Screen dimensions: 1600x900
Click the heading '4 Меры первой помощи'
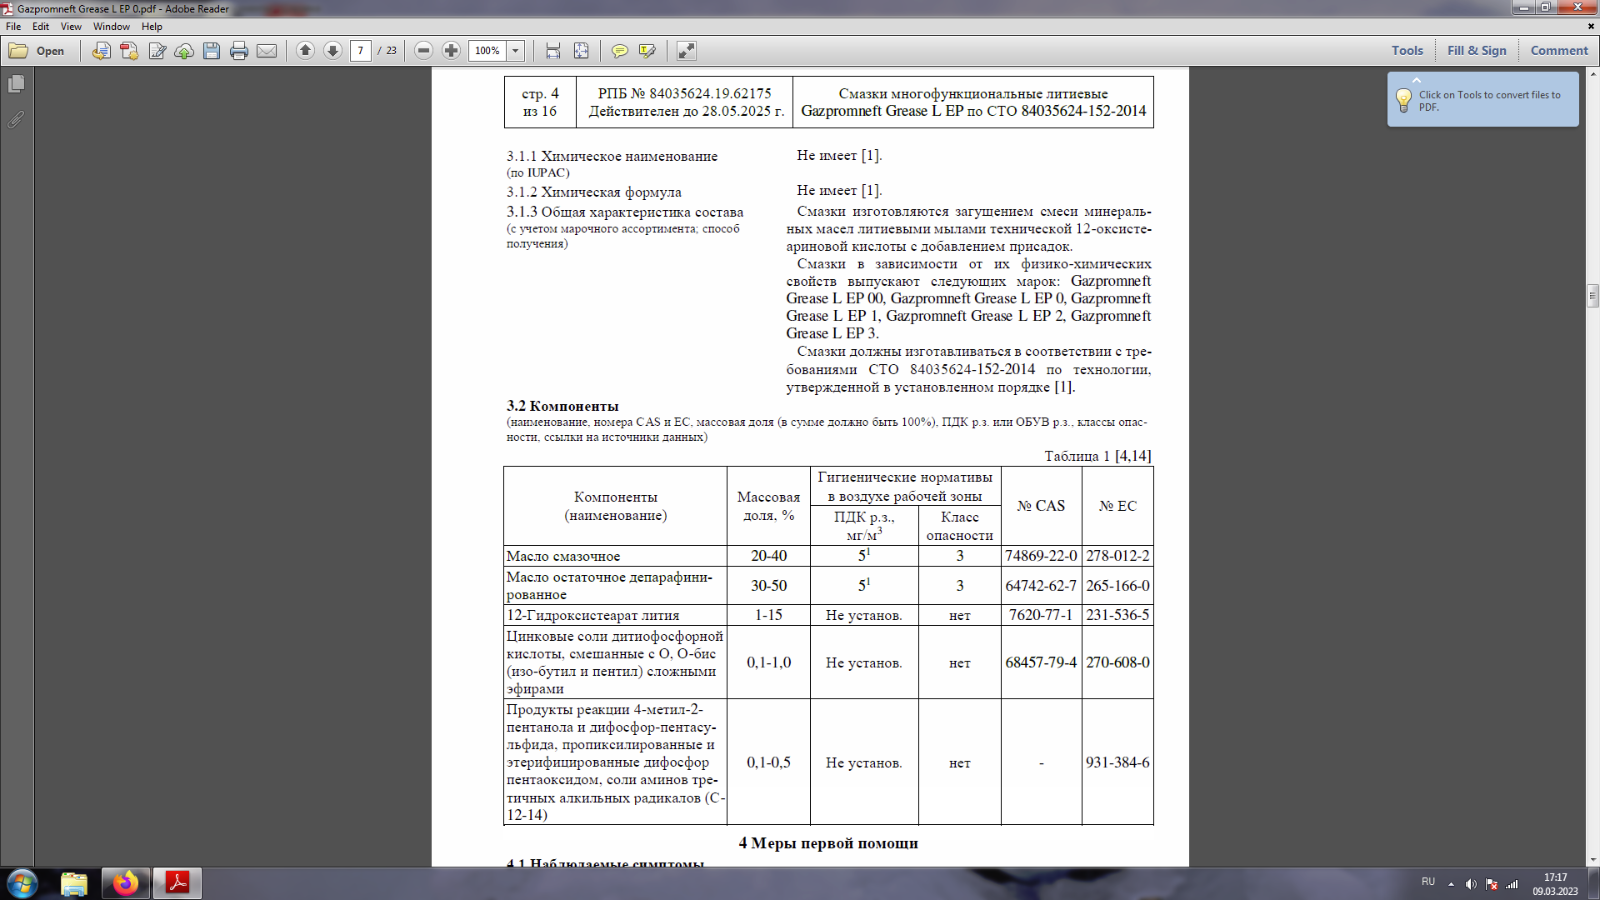828,843
